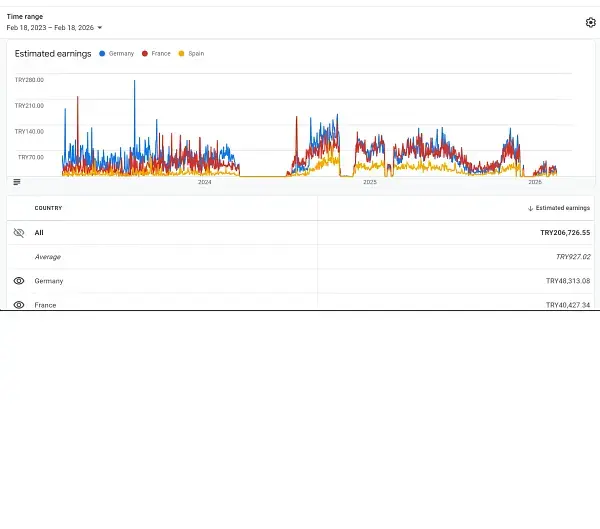Select Germany legend label in chart
Screen dimensions: 600x529
pyautogui.click(x=121, y=53)
